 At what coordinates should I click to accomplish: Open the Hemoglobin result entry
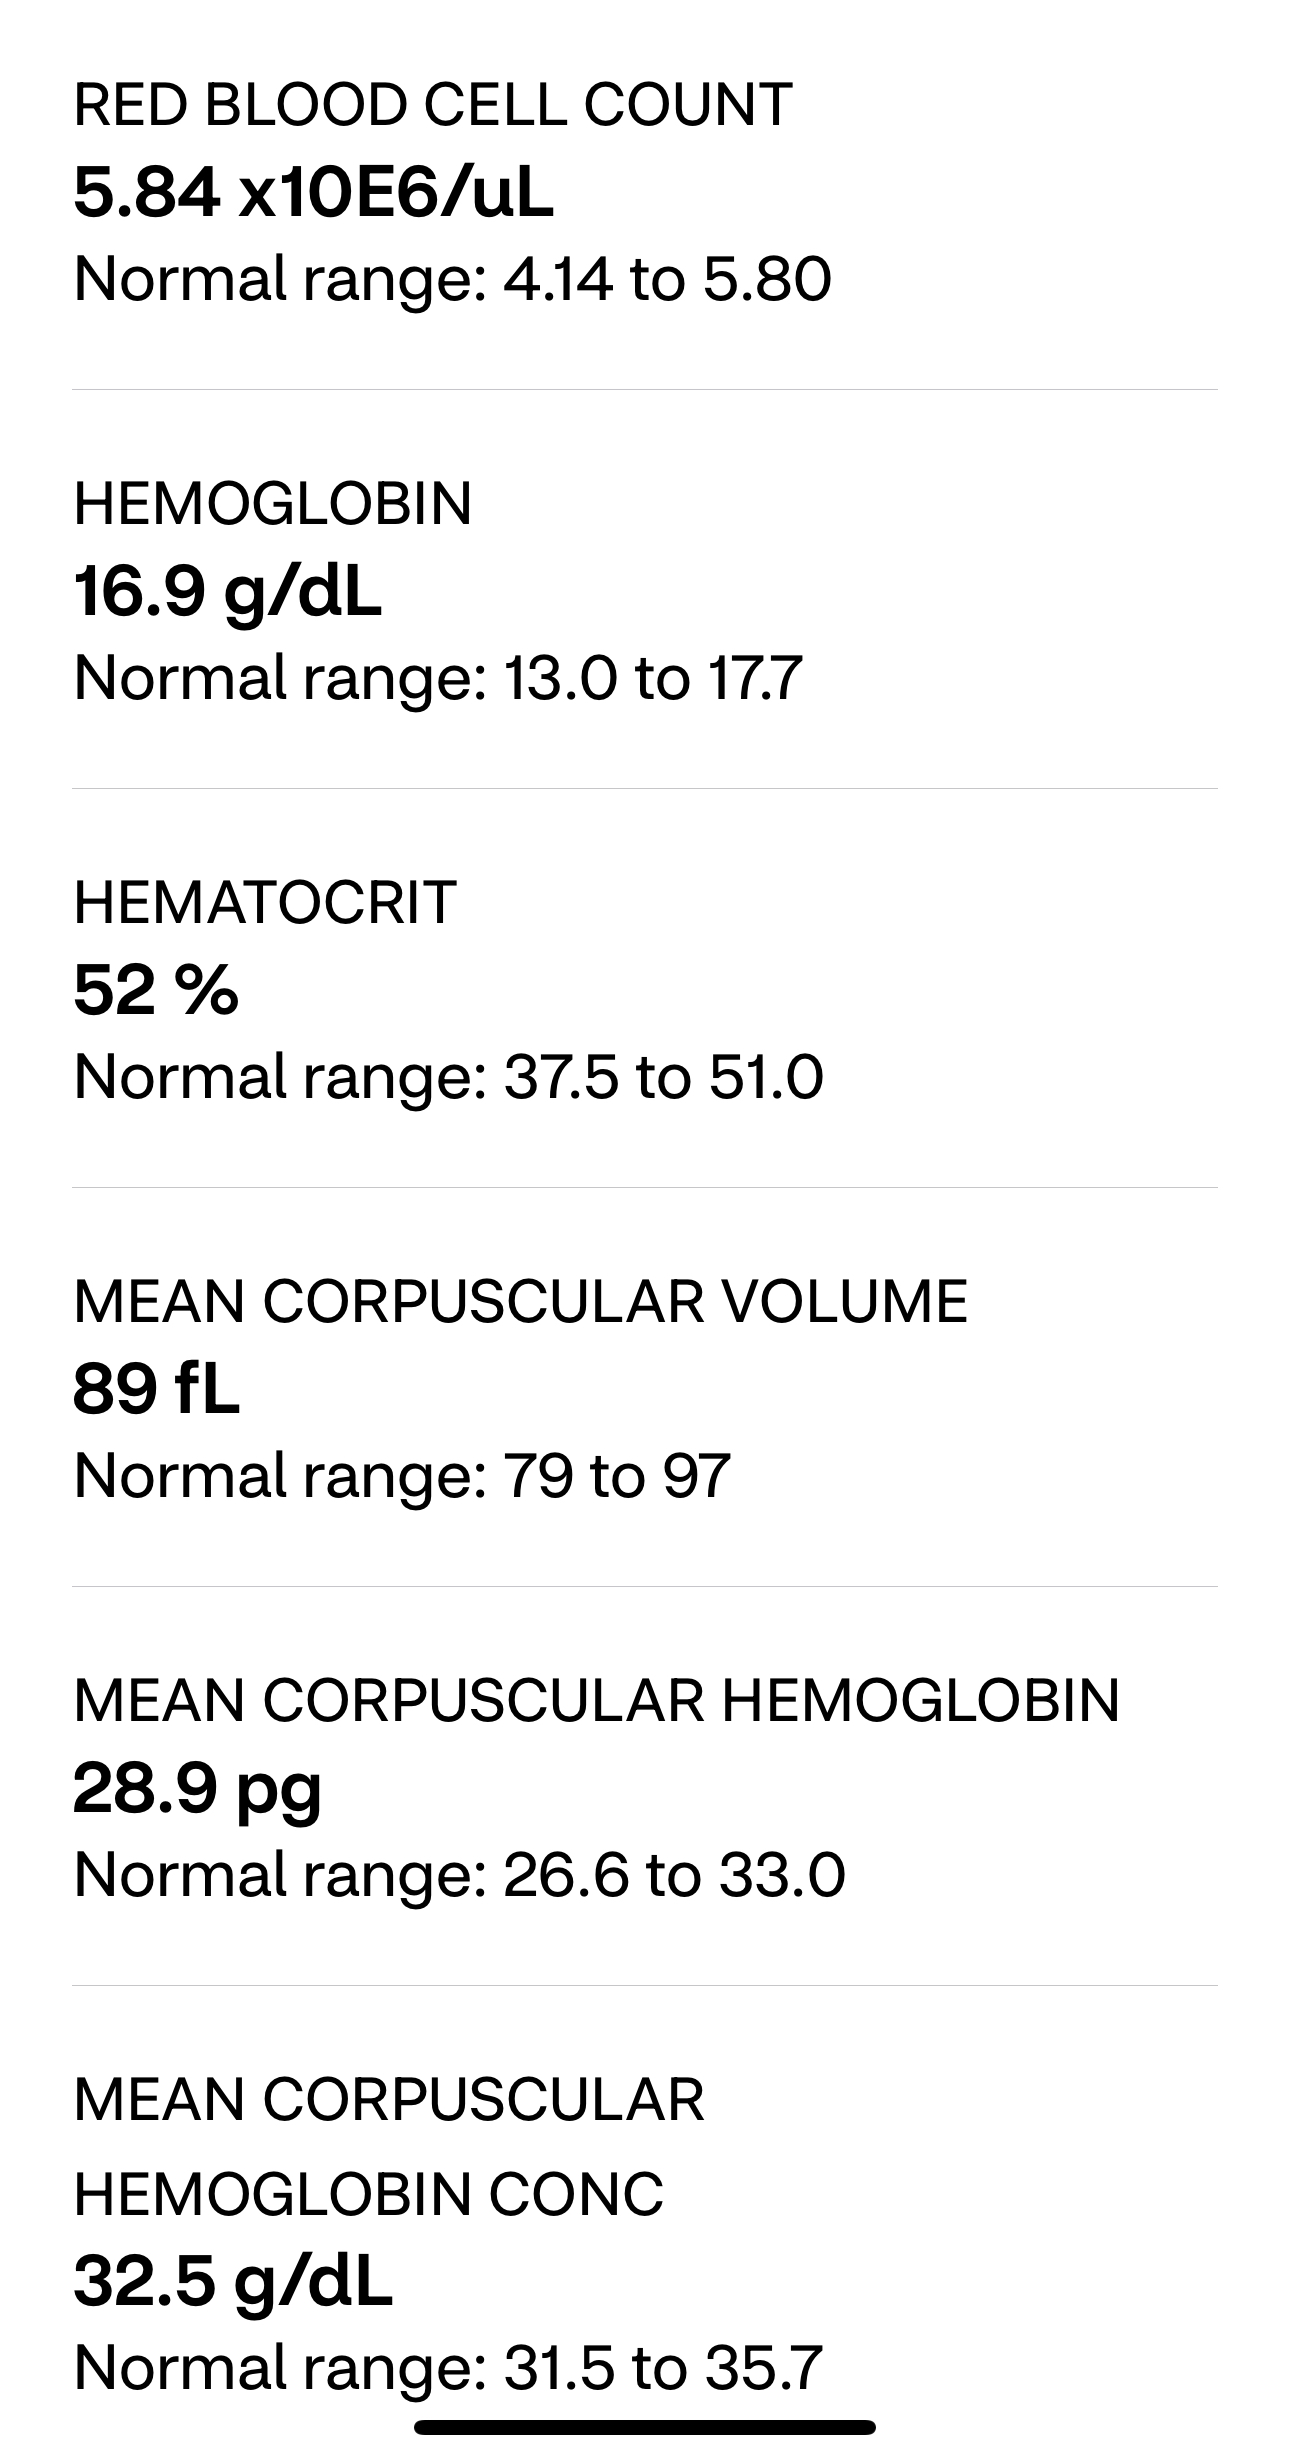(x=645, y=590)
